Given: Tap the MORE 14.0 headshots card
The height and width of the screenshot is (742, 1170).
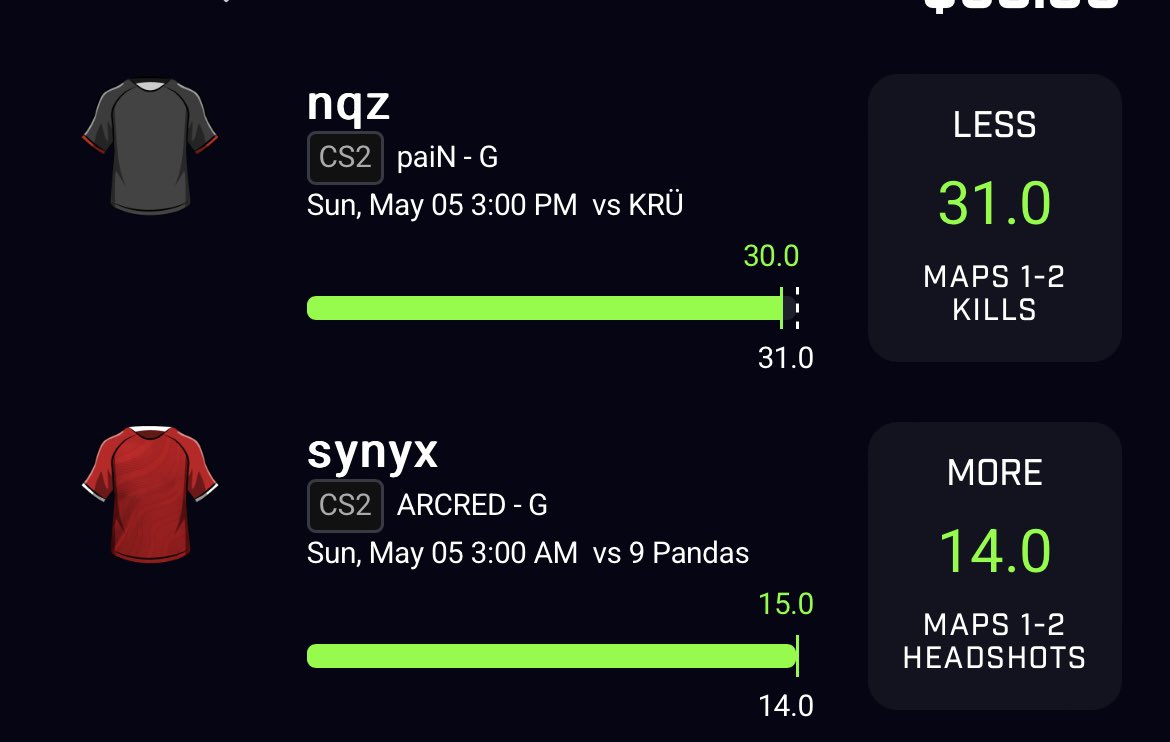Looking at the screenshot, I should coord(995,566).
